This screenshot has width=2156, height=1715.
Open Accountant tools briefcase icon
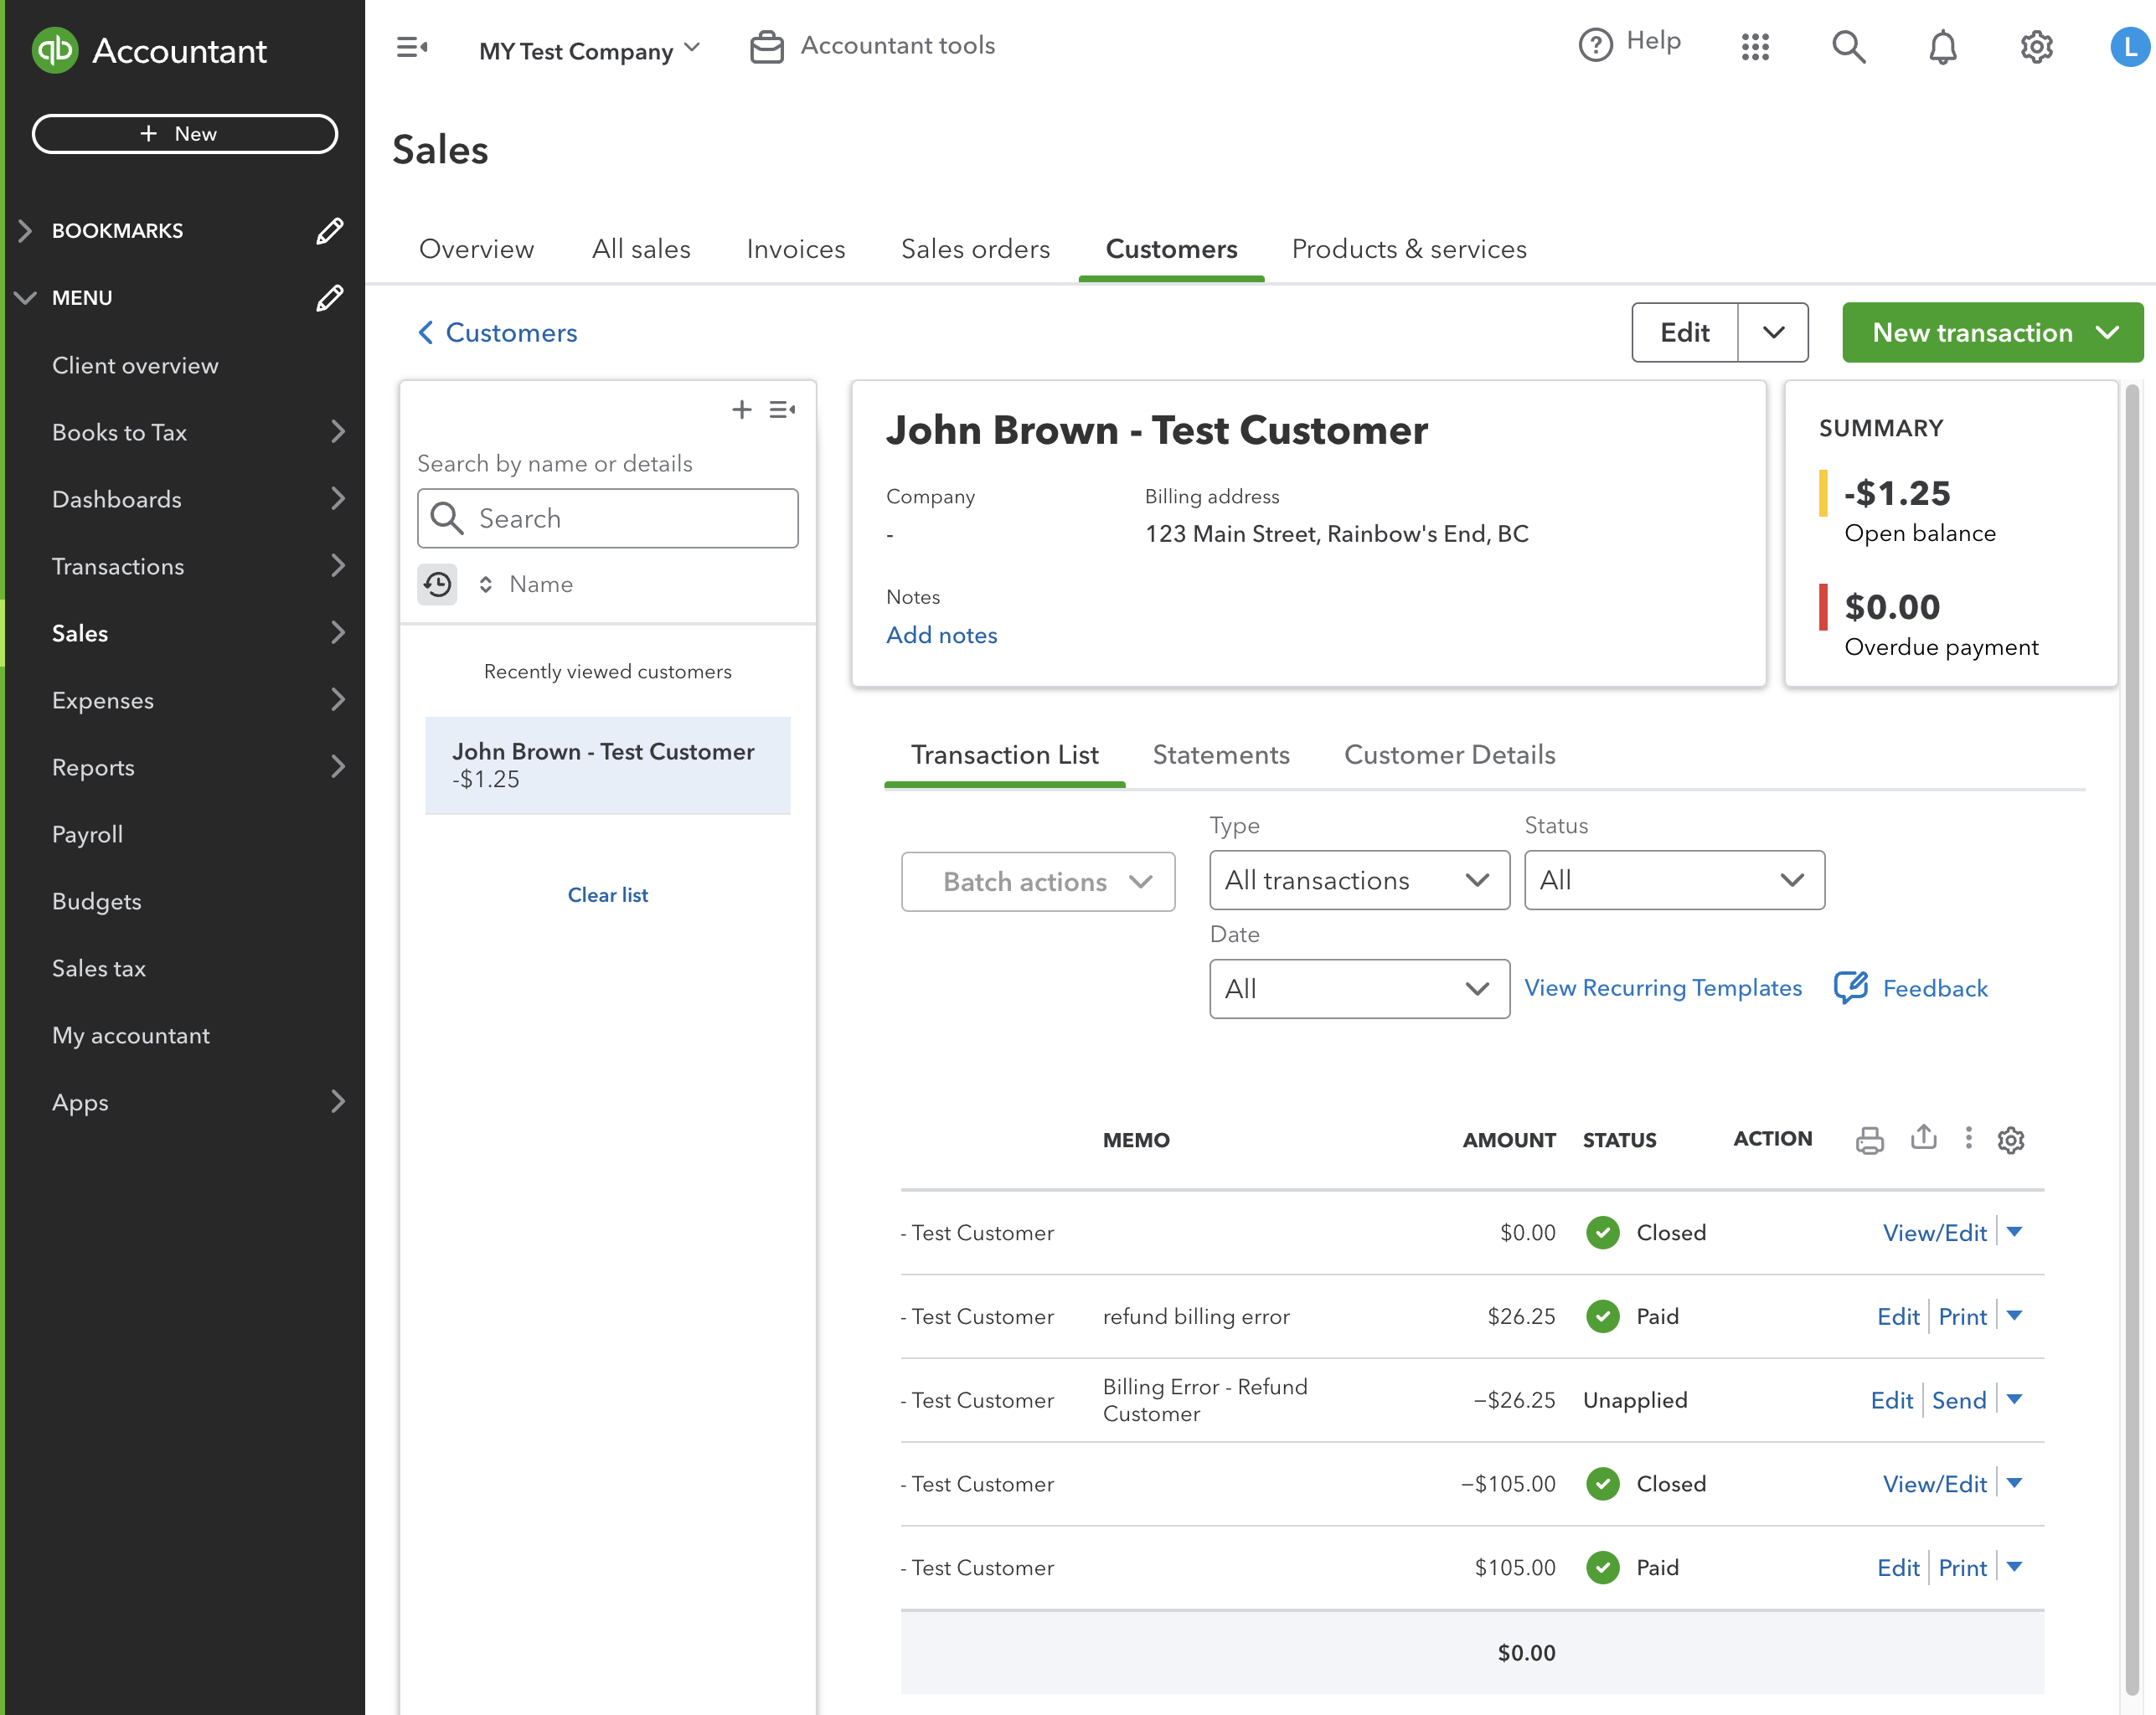pos(767,47)
